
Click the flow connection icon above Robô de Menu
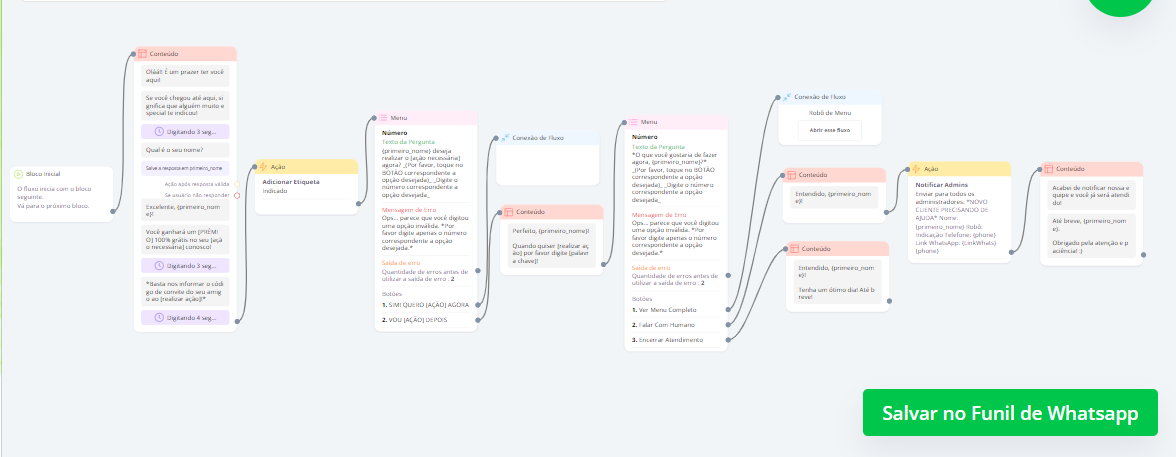point(787,97)
